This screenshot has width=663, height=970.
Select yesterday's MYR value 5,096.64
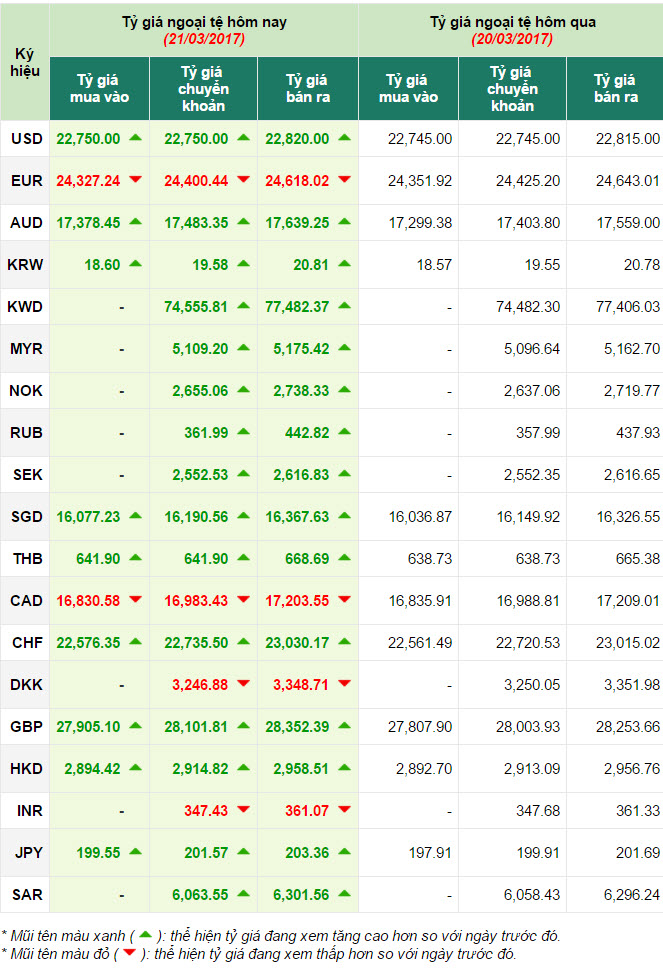pos(532,349)
